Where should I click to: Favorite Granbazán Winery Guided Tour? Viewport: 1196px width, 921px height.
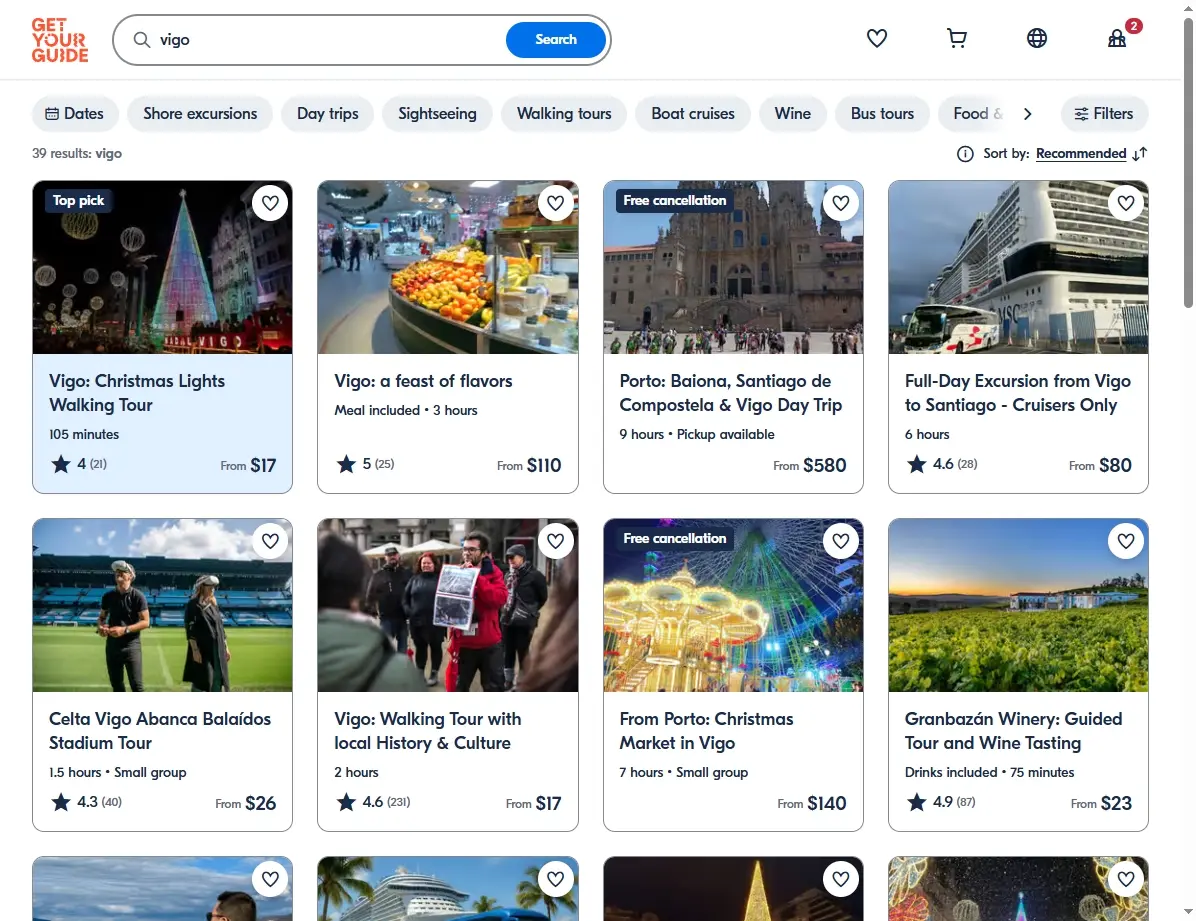[1126, 541]
